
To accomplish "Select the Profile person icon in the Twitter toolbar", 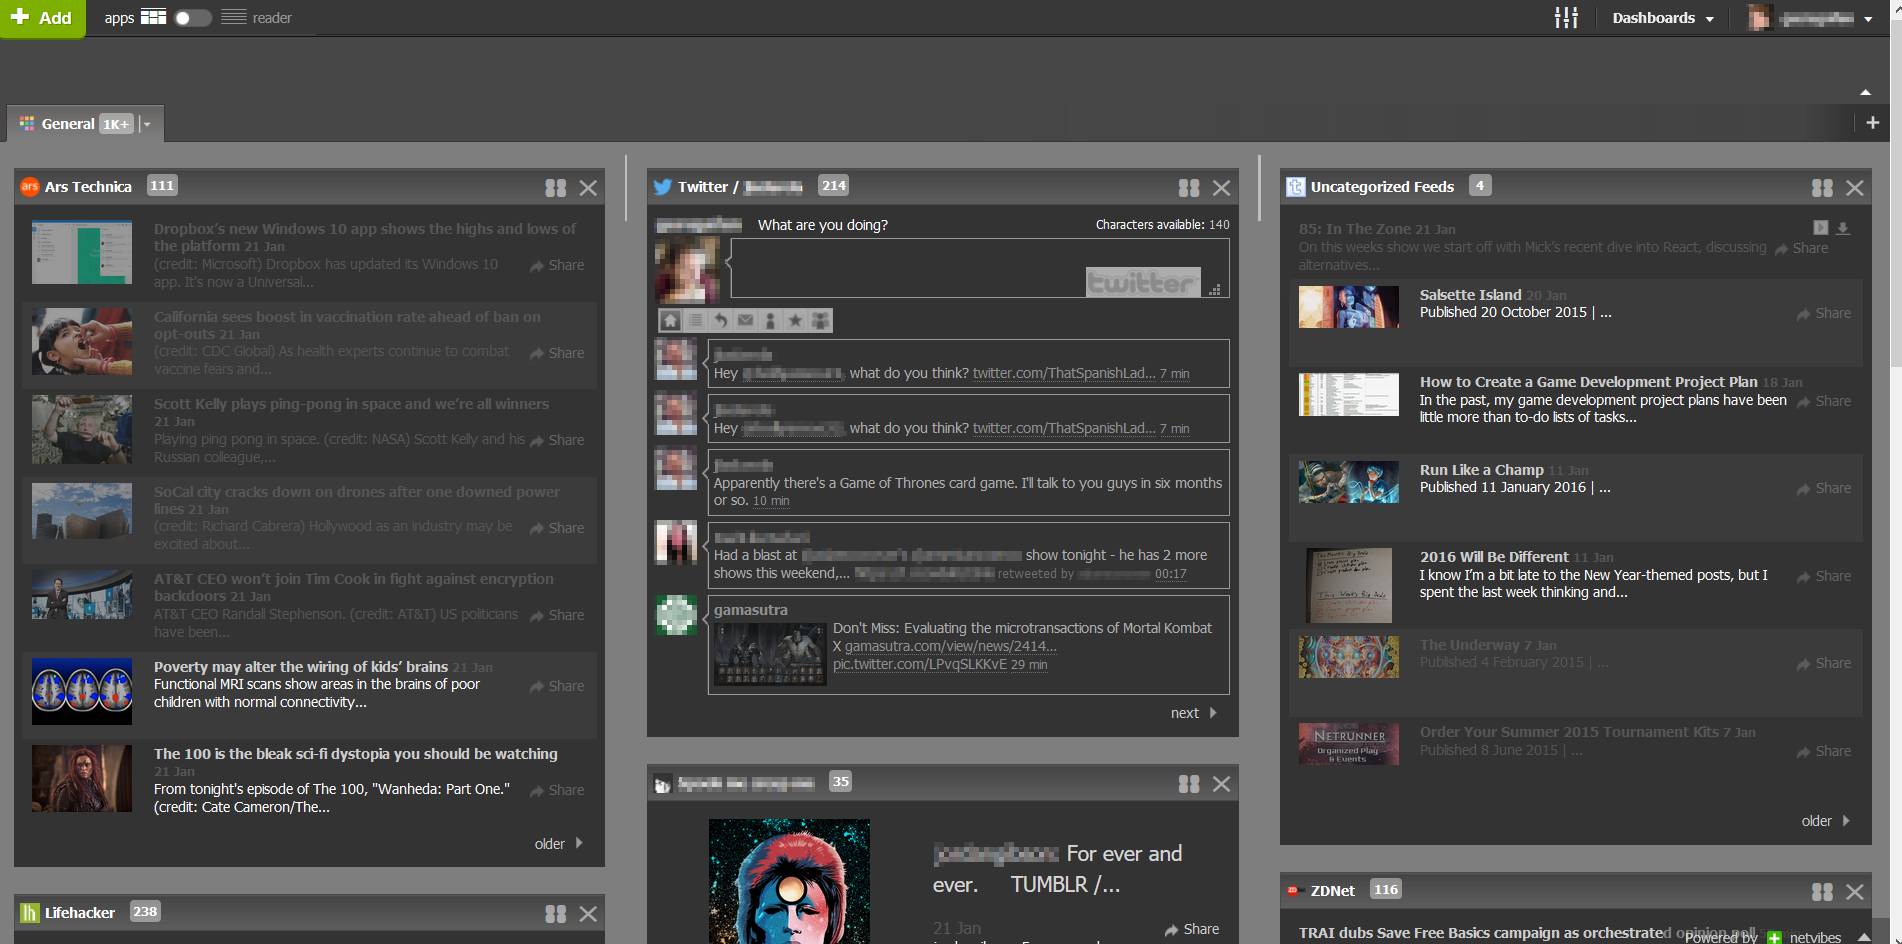I will [770, 321].
